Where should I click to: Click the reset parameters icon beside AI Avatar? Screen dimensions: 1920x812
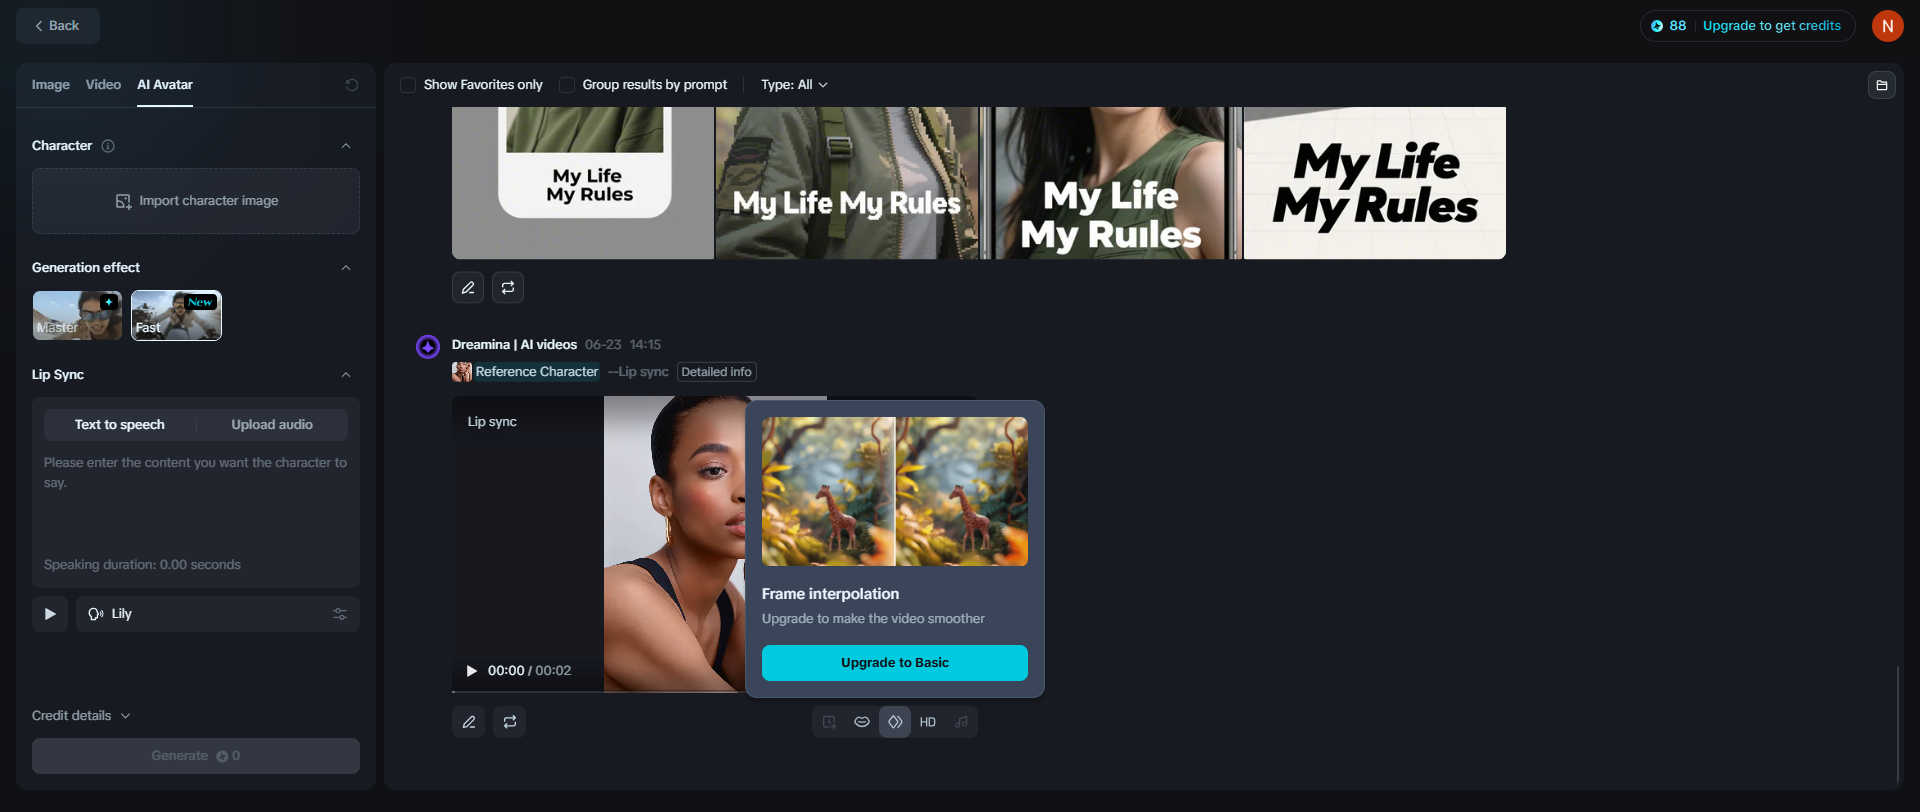352,85
